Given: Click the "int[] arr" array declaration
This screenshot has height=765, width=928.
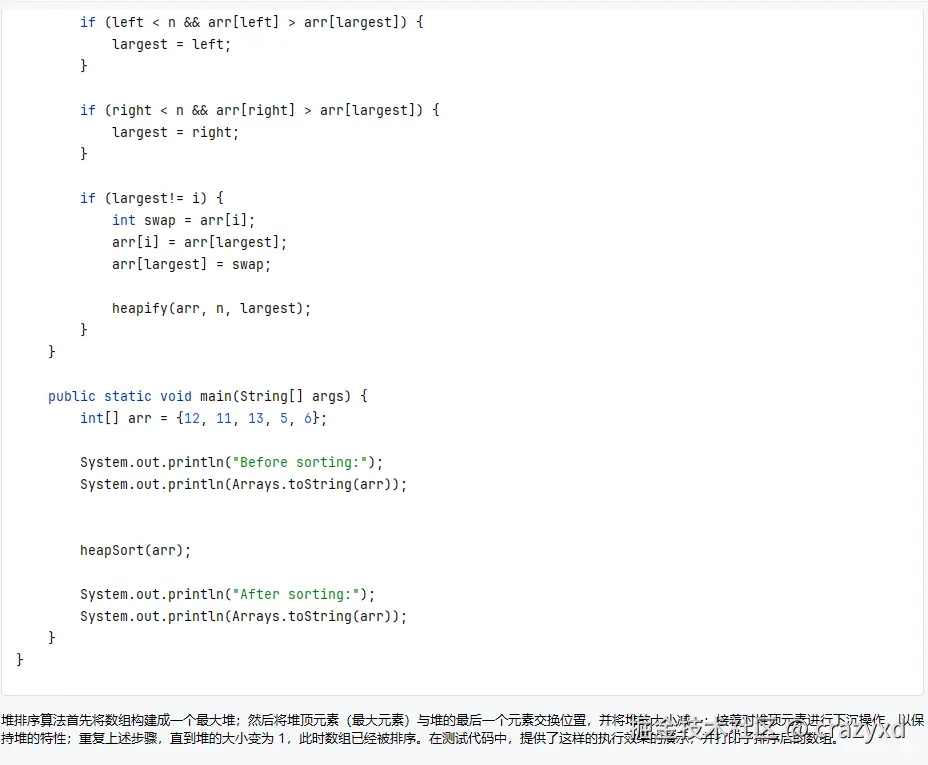Looking at the screenshot, I should (x=116, y=418).
